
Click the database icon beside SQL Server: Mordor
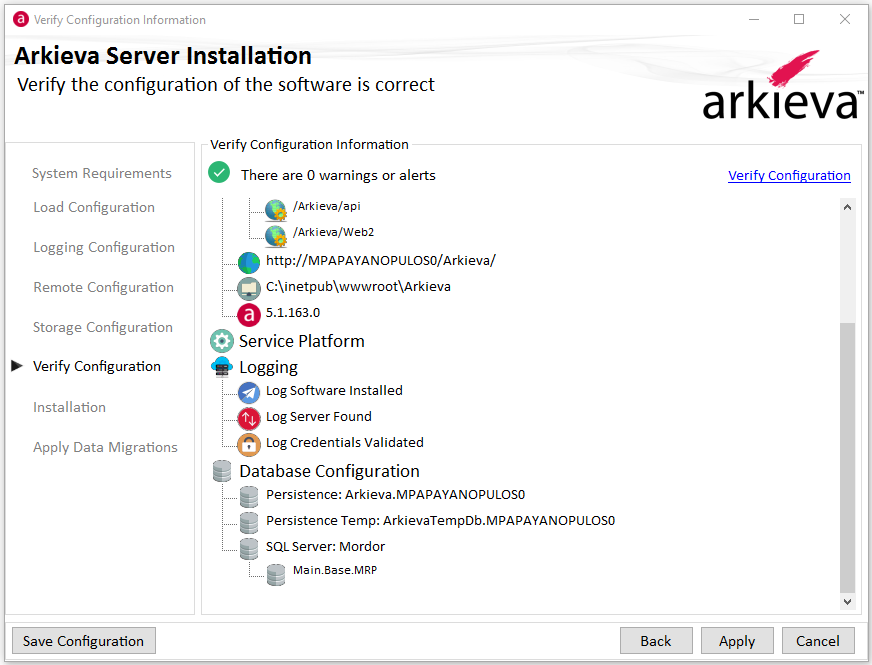[249, 549]
